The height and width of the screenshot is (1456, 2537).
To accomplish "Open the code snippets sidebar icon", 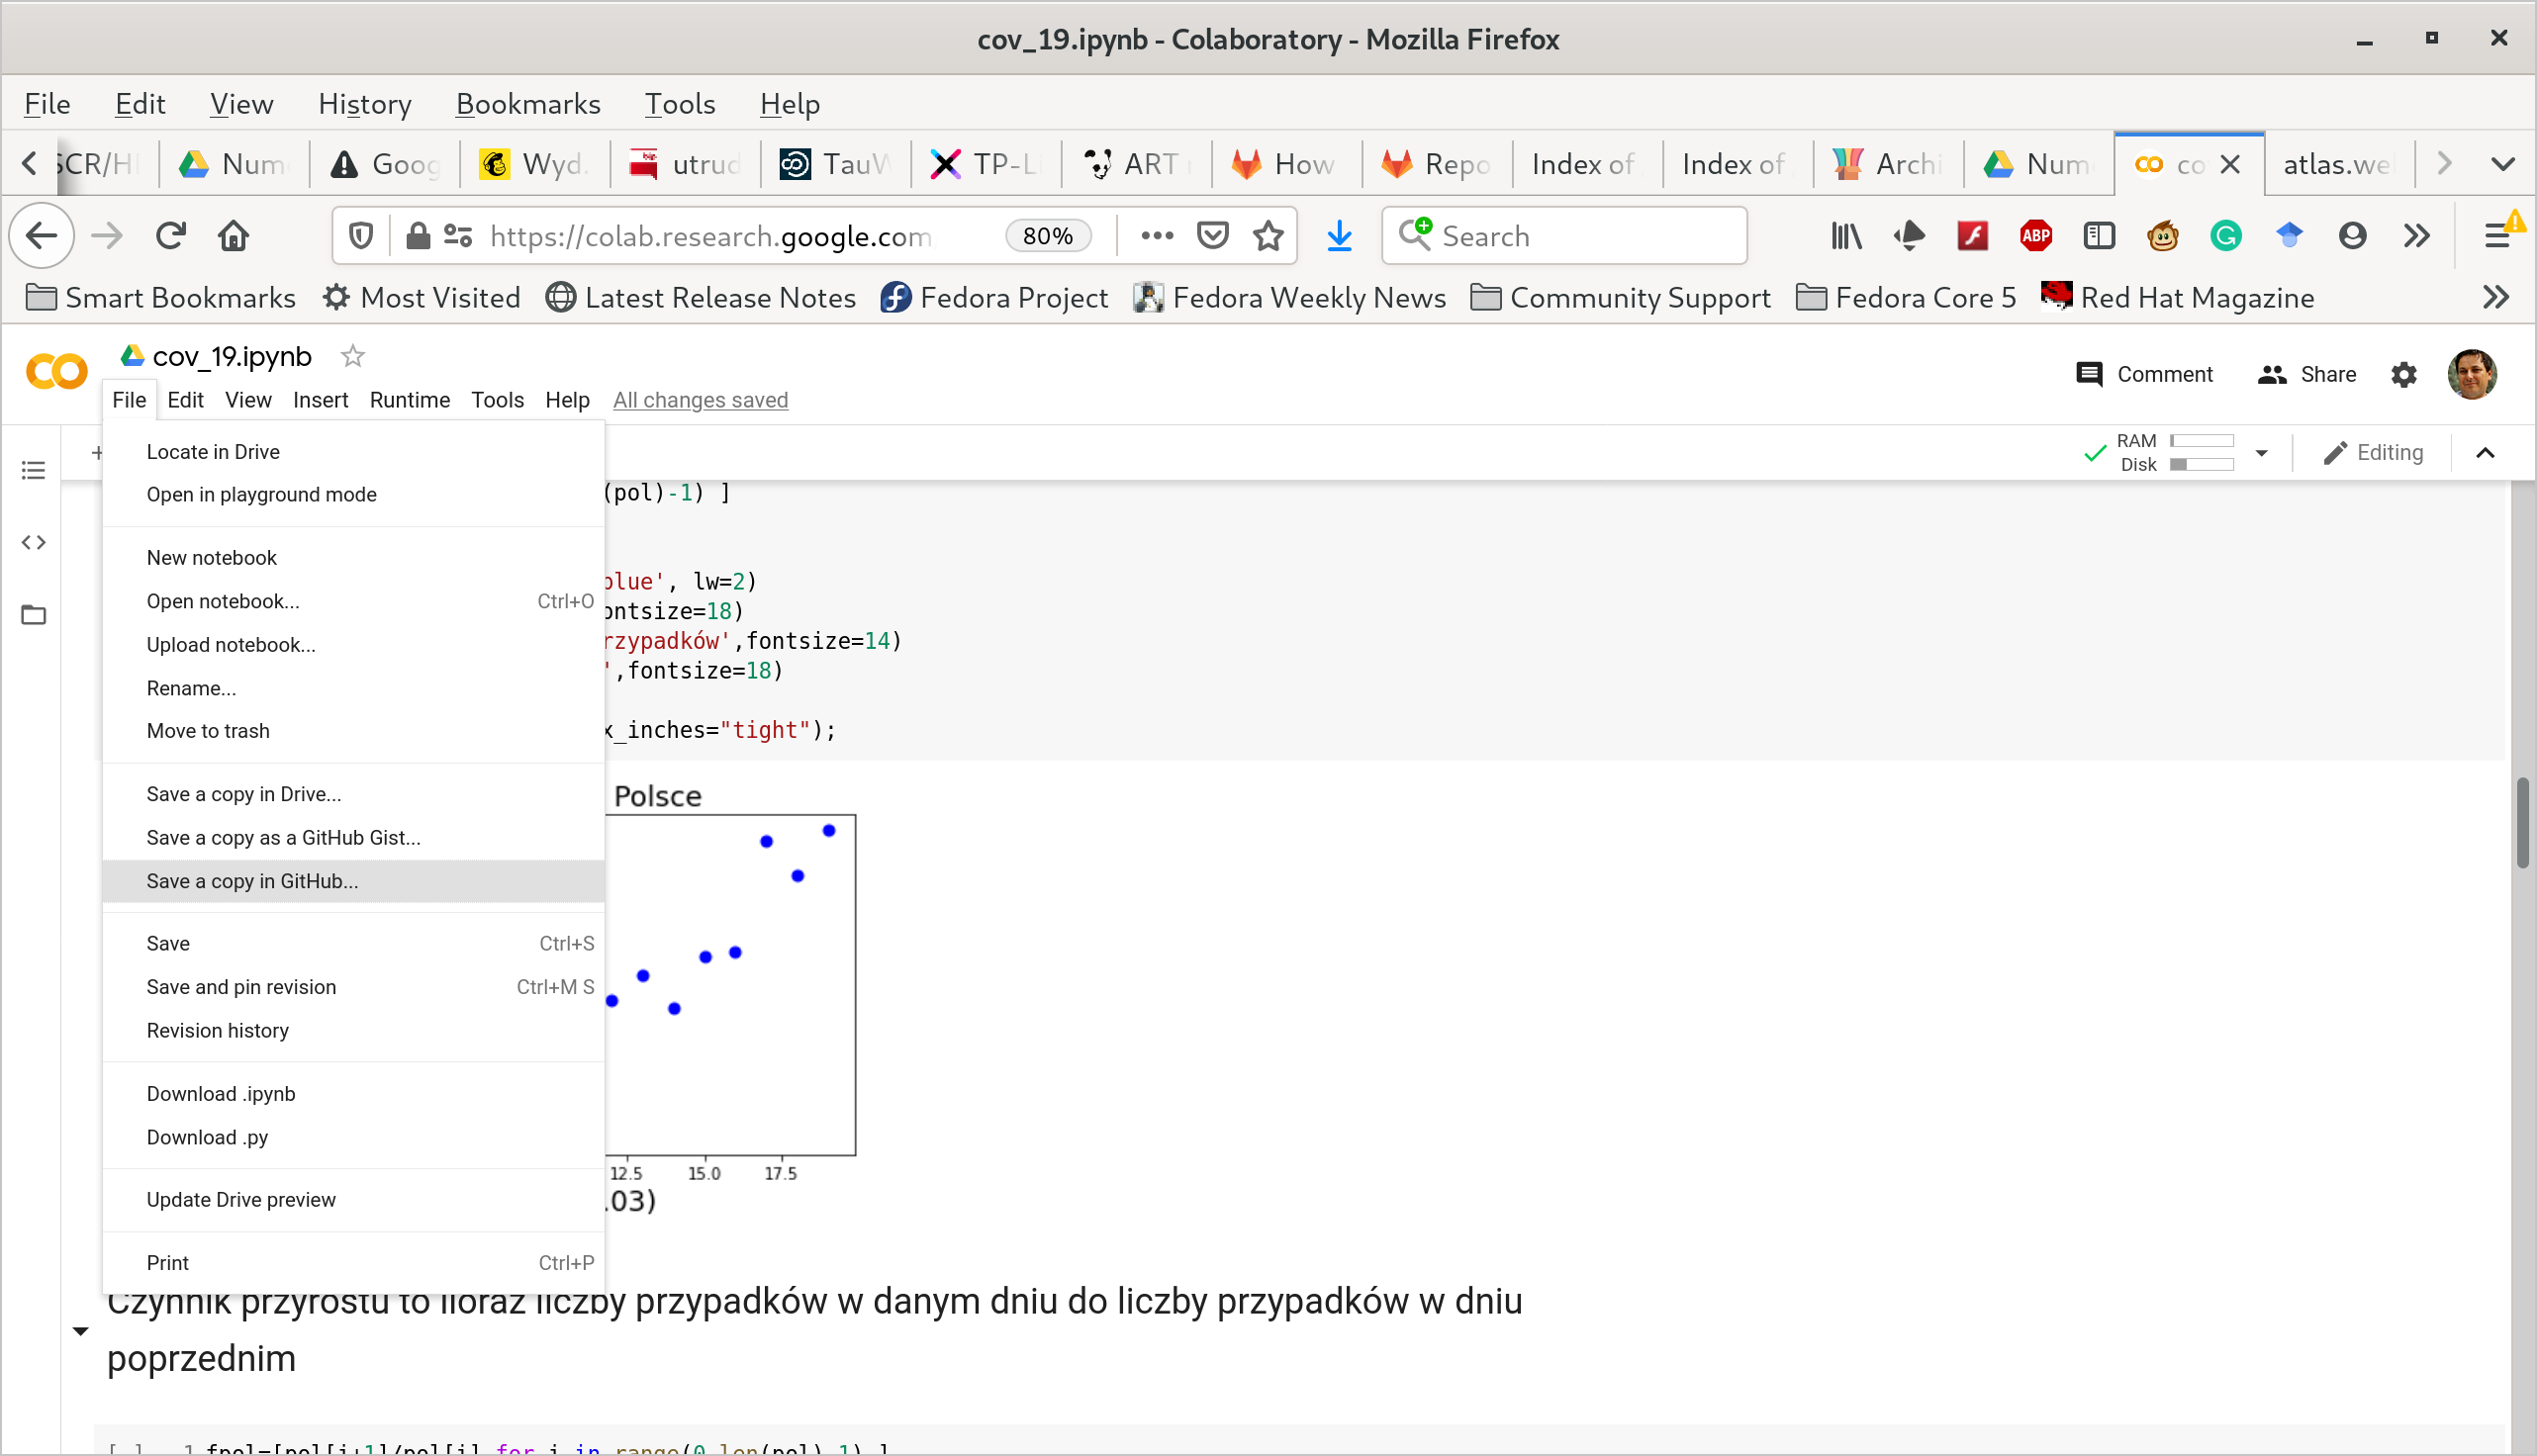I will point(33,542).
